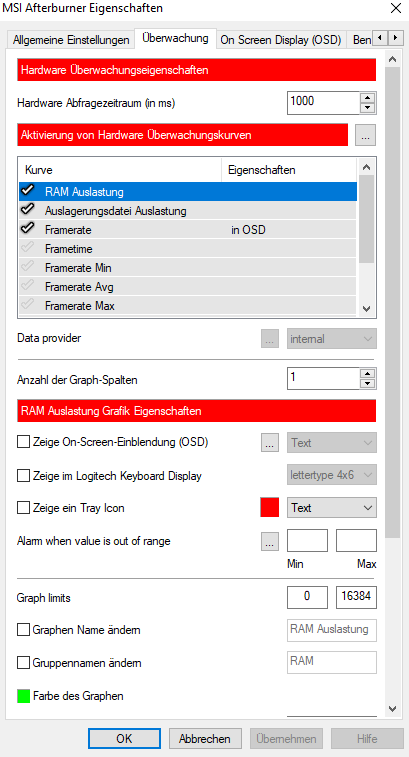Screen dimensions: 409x757
Task: Switch to On Screen Display (OSD) tab
Action: pos(281,40)
